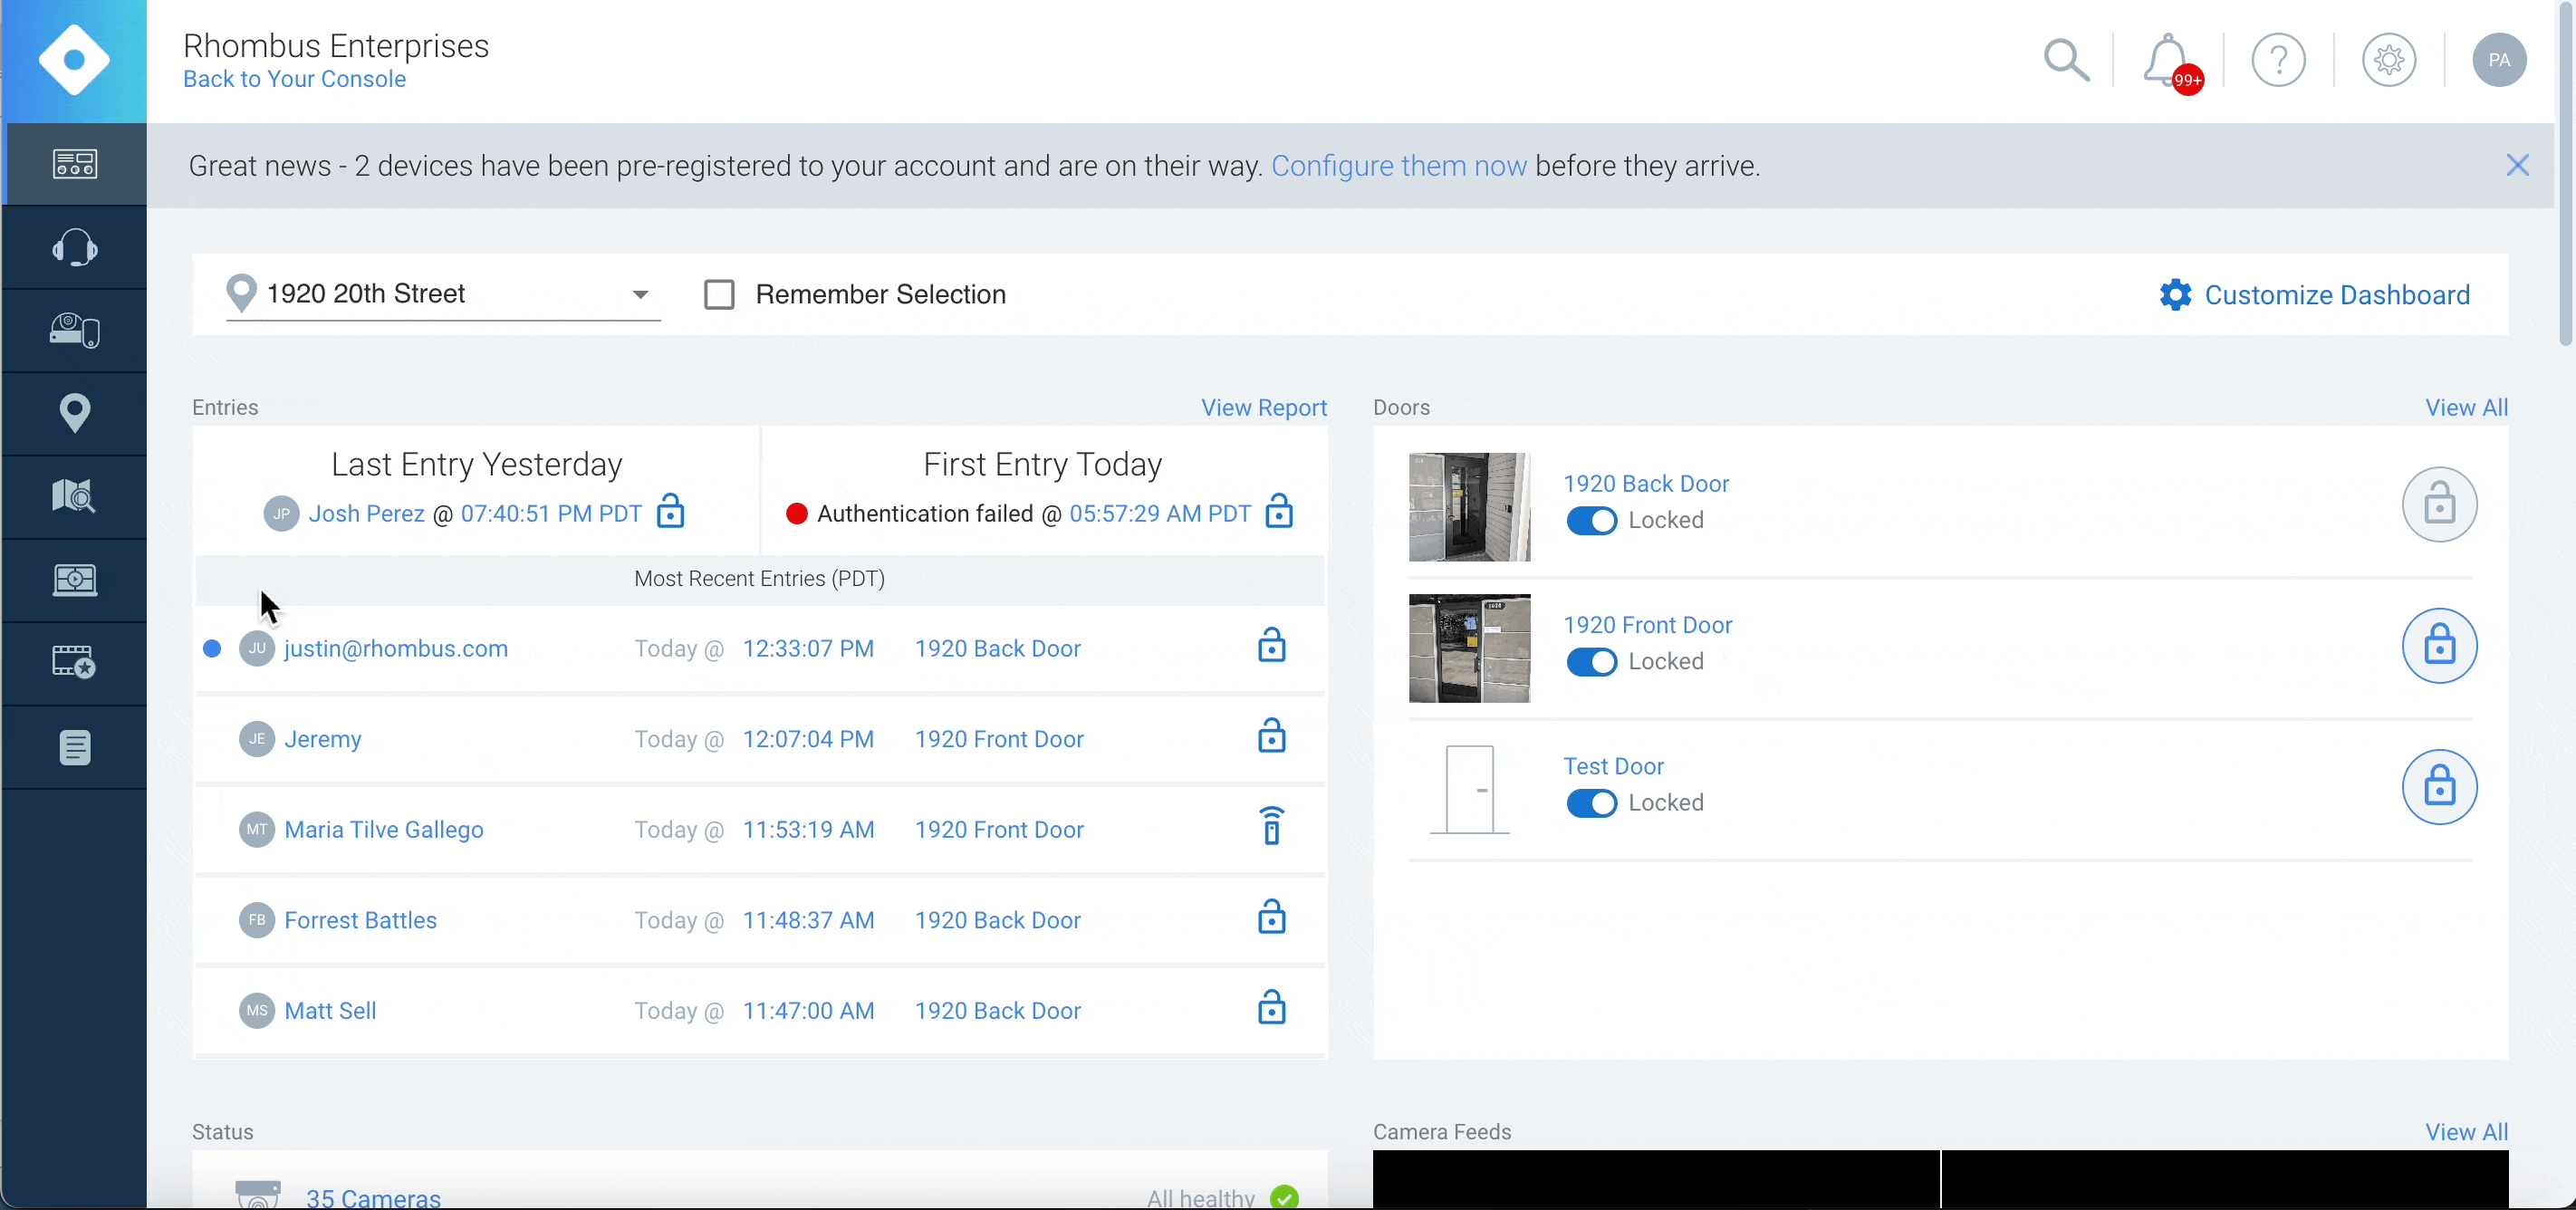Click the remote unlock icon on Maria Tilve Gallego's row

point(1271,826)
